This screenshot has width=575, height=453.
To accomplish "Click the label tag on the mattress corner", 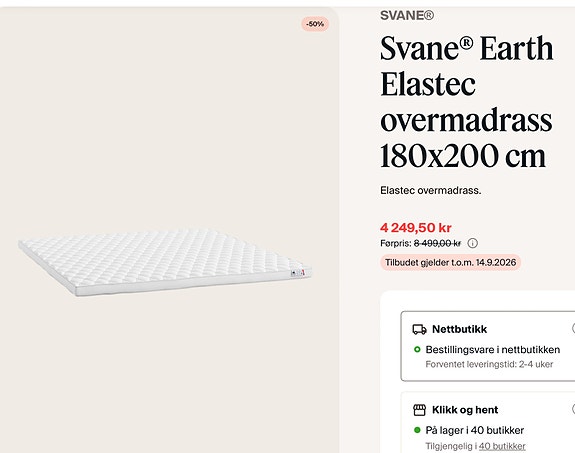I will 298,273.
